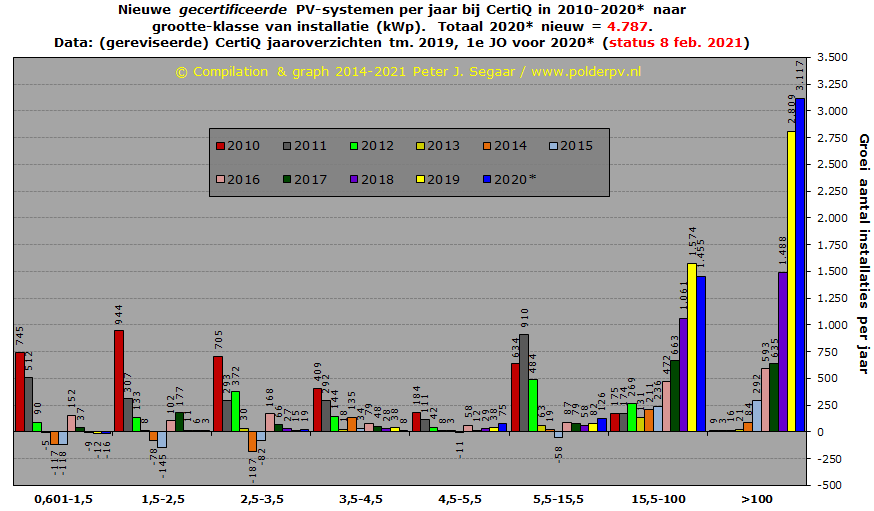
Task: Click the red 2010 bar in 0,601-1,5 group
Action: [x=20, y=392]
